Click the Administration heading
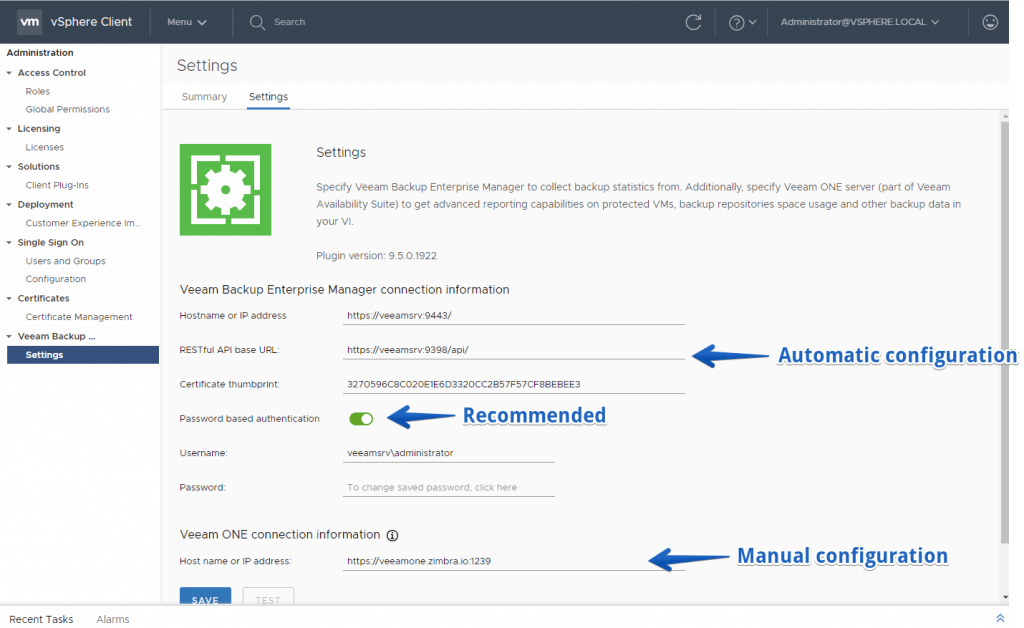The image size is (1024, 628). 40,53
